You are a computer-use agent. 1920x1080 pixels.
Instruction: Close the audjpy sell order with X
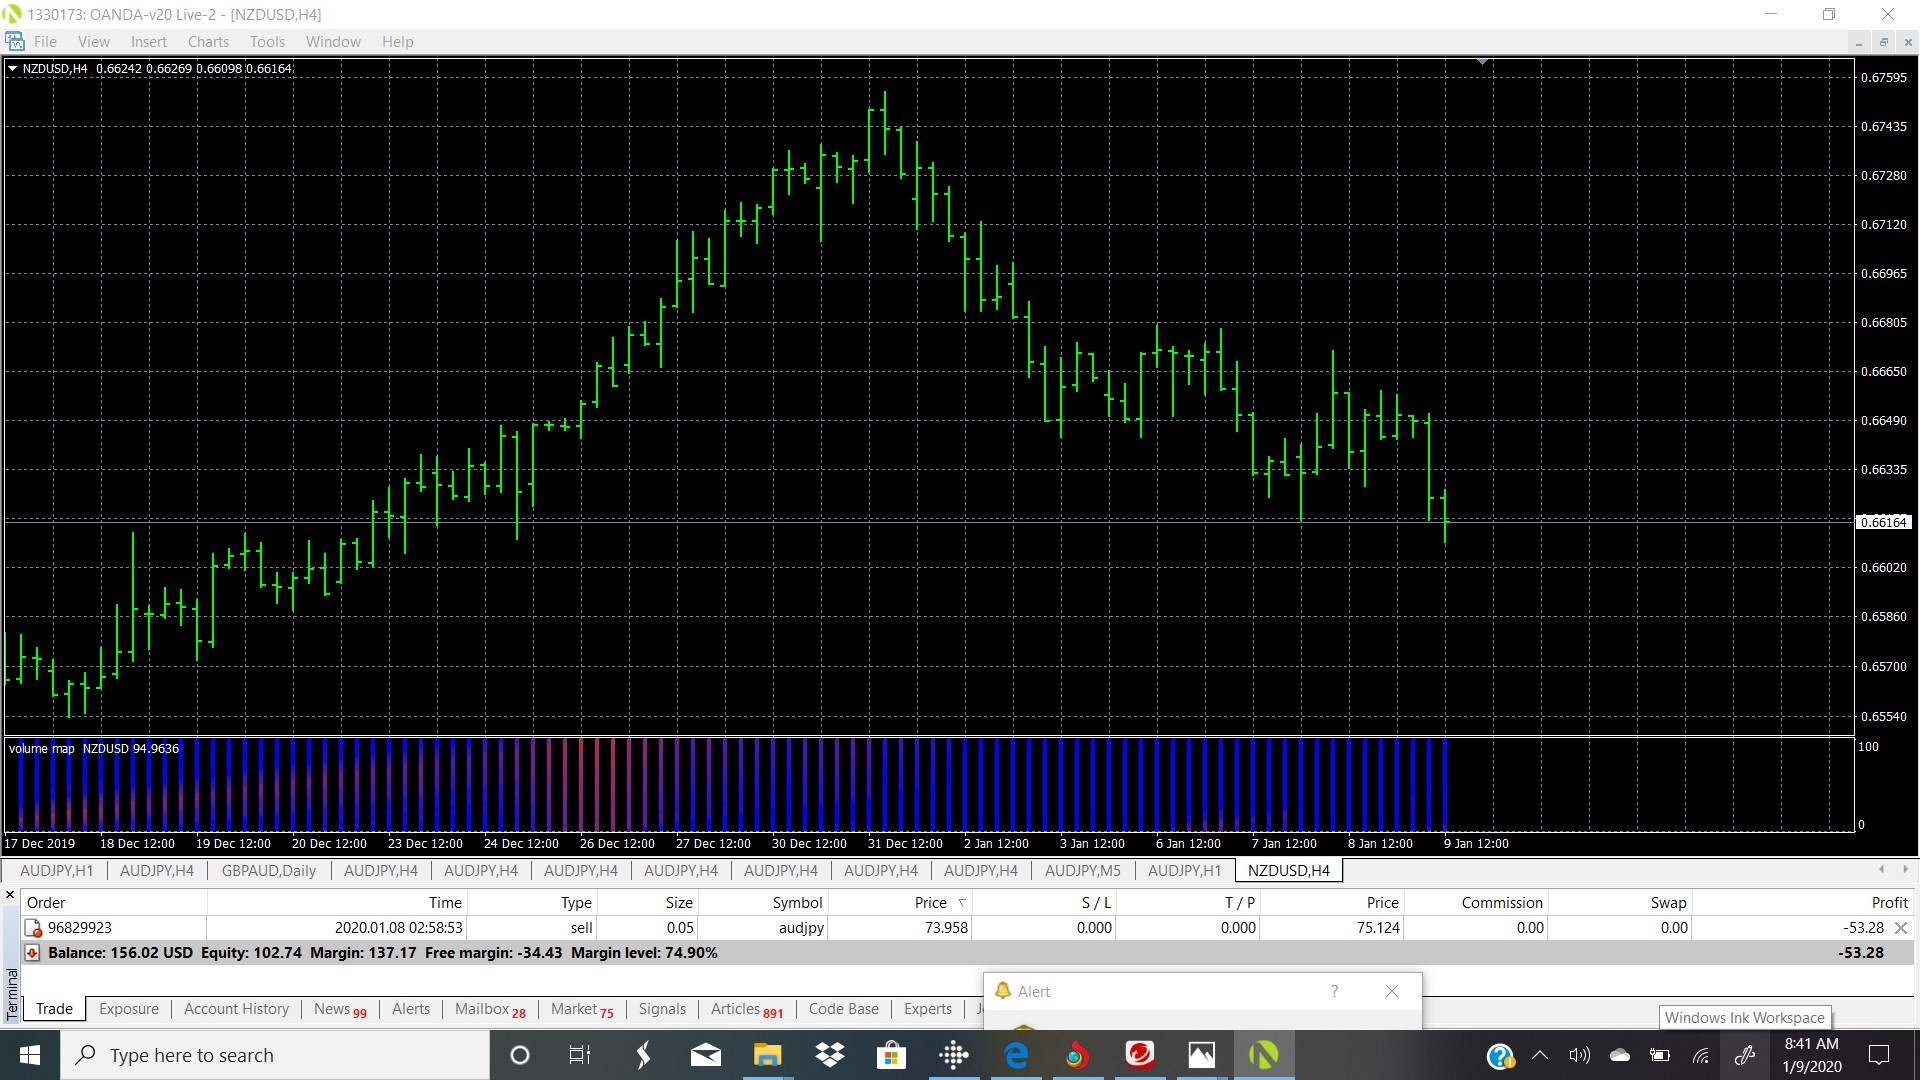(1901, 928)
